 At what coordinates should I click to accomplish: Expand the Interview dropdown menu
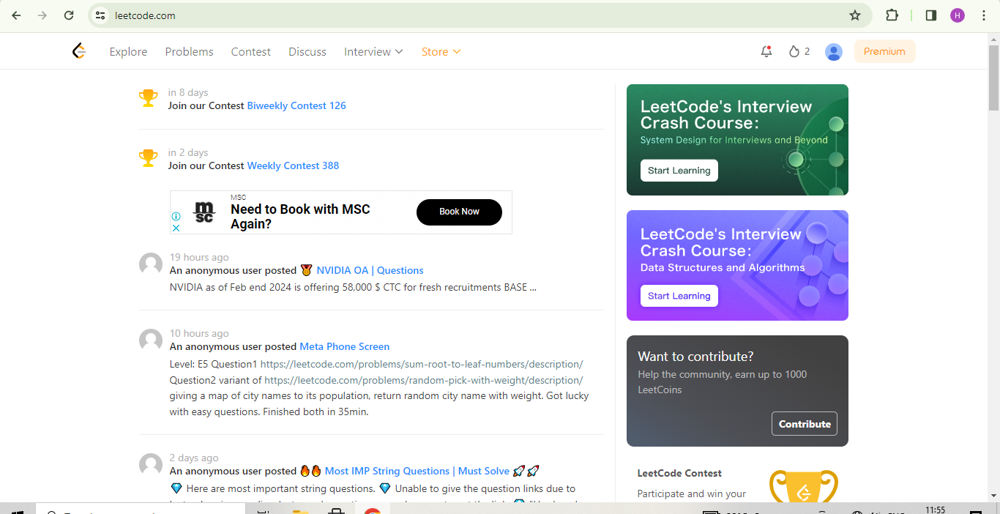373,52
